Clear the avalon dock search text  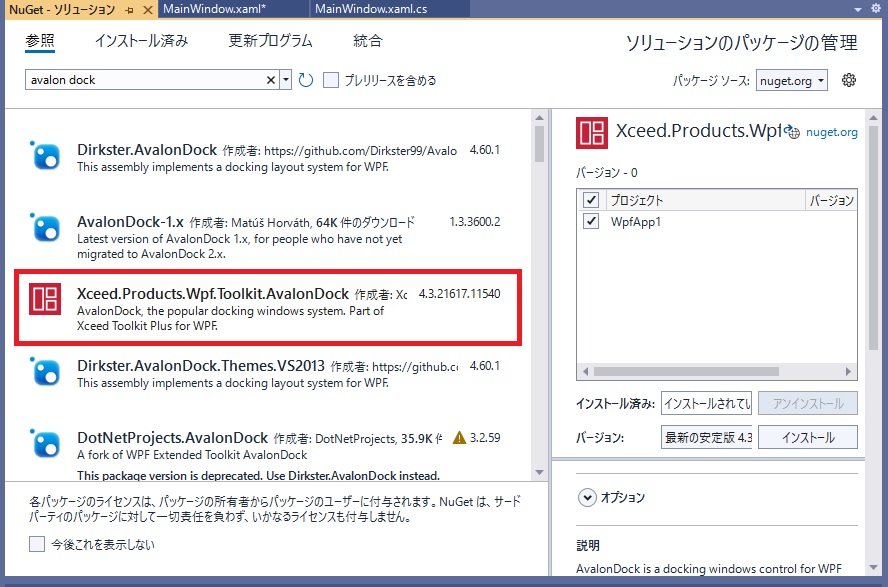pos(271,80)
